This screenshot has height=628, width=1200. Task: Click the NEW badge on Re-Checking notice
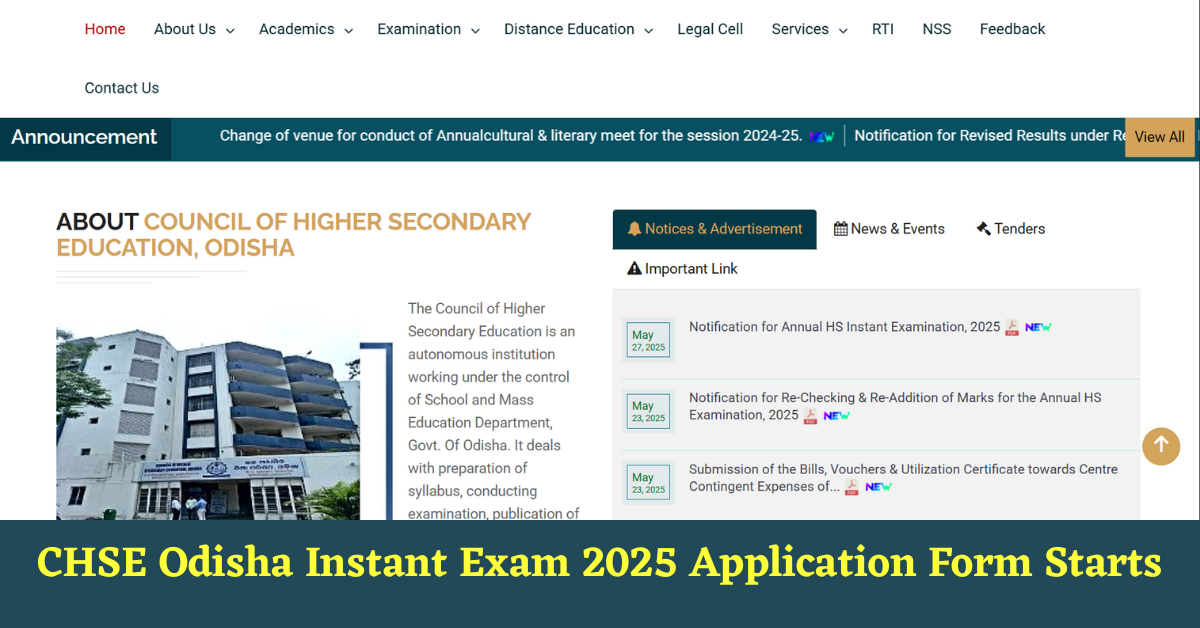837,416
